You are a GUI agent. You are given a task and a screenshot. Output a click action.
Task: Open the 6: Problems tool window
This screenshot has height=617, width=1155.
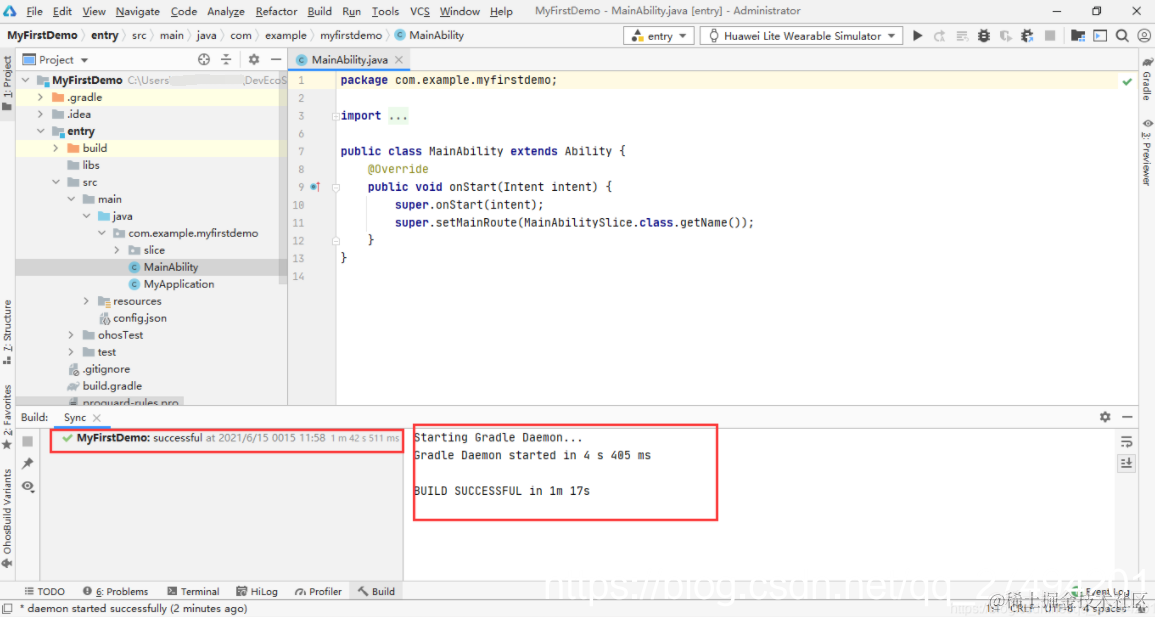click(x=116, y=591)
